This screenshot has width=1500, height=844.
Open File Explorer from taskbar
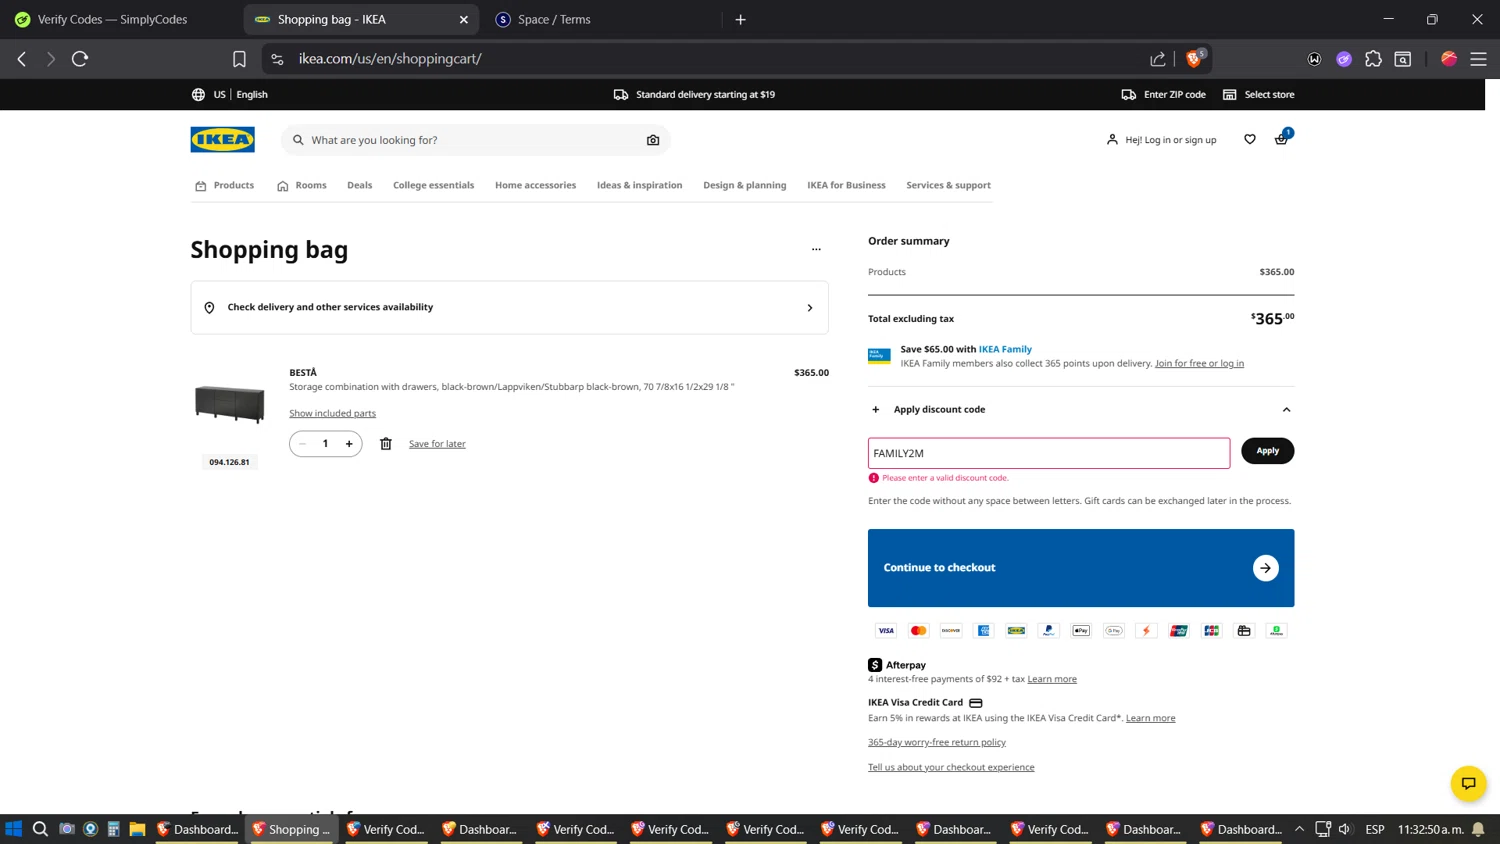pos(137,829)
